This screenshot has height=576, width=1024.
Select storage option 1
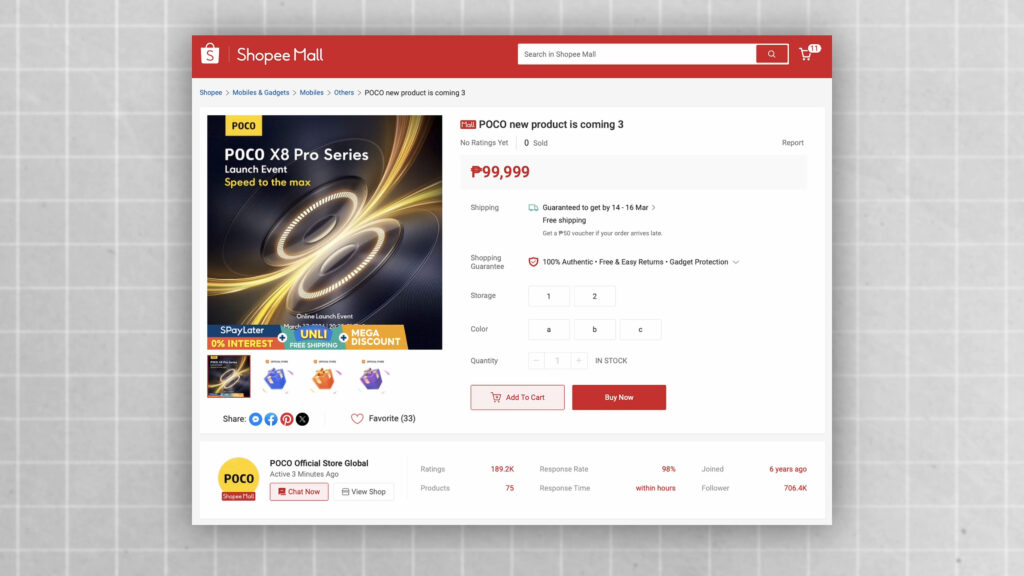click(x=549, y=296)
